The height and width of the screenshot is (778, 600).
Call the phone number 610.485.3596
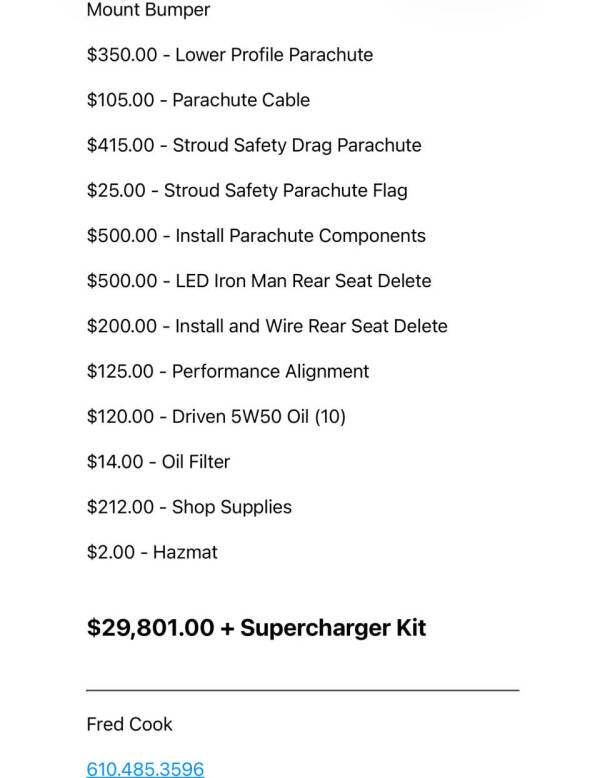[145, 769]
